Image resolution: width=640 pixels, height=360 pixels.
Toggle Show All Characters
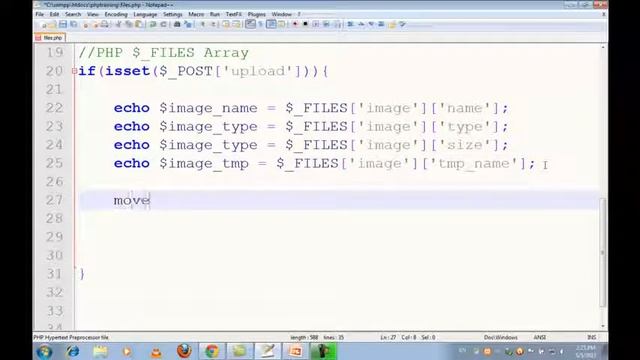click(x=260, y=24)
